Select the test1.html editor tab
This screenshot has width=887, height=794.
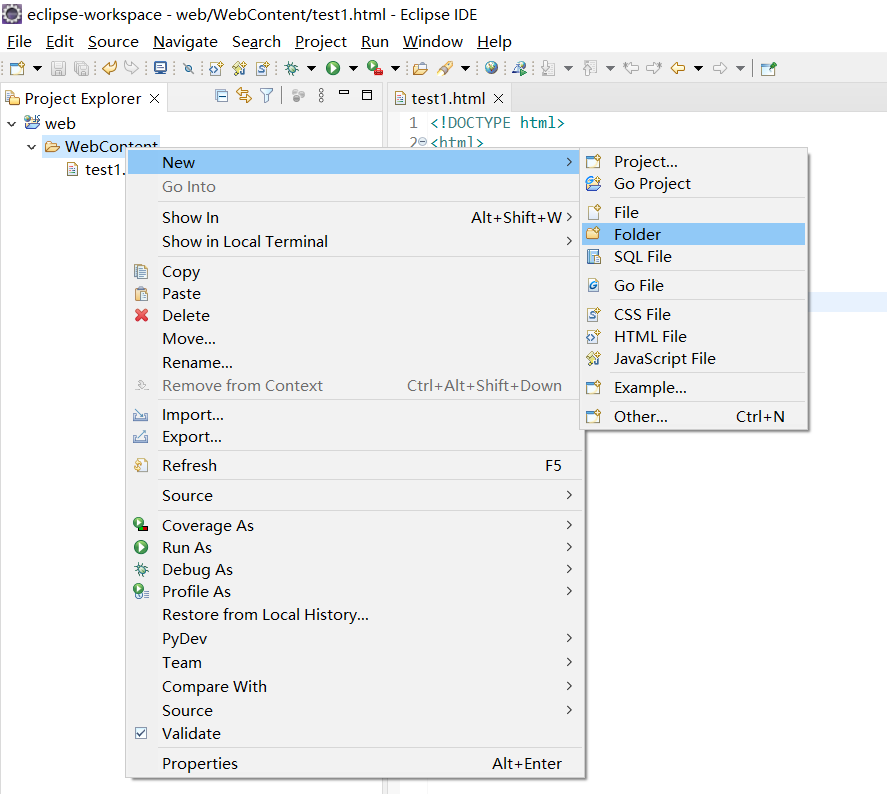[448, 98]
